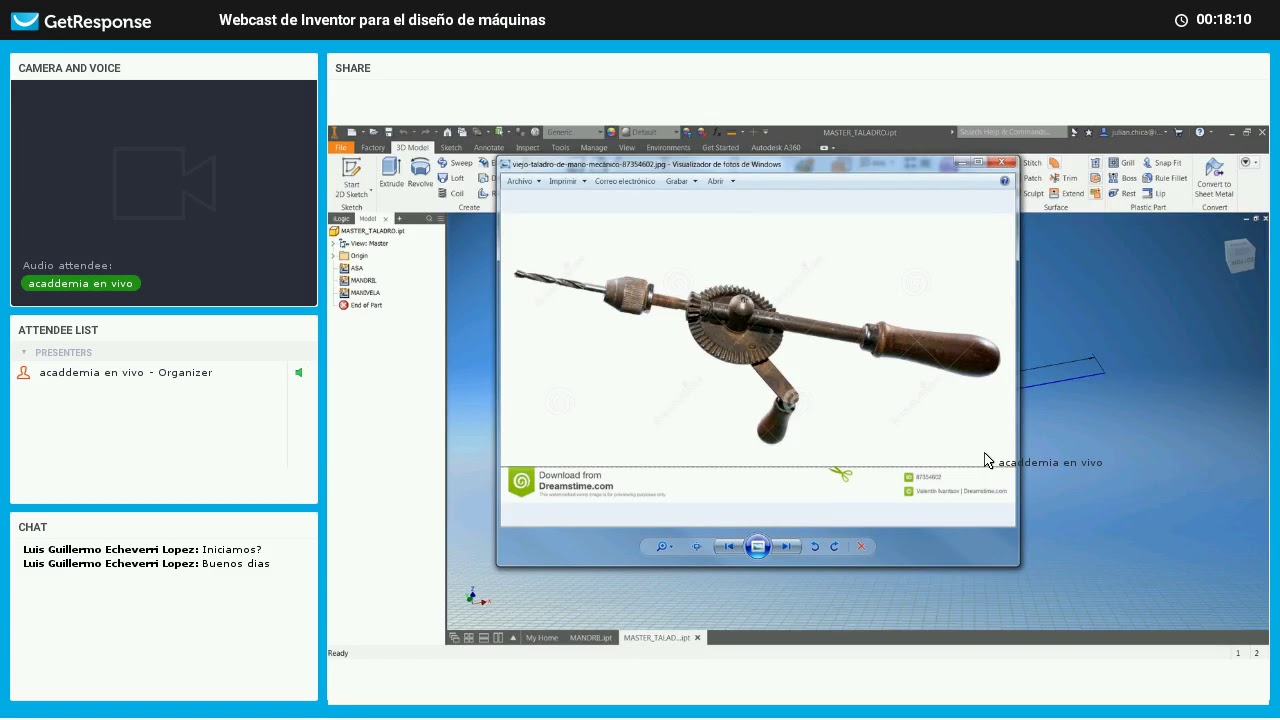Open the Generic material dropdown
Image resolution: width=1280 pixels, height=720 pixels.
coord(573,132)
